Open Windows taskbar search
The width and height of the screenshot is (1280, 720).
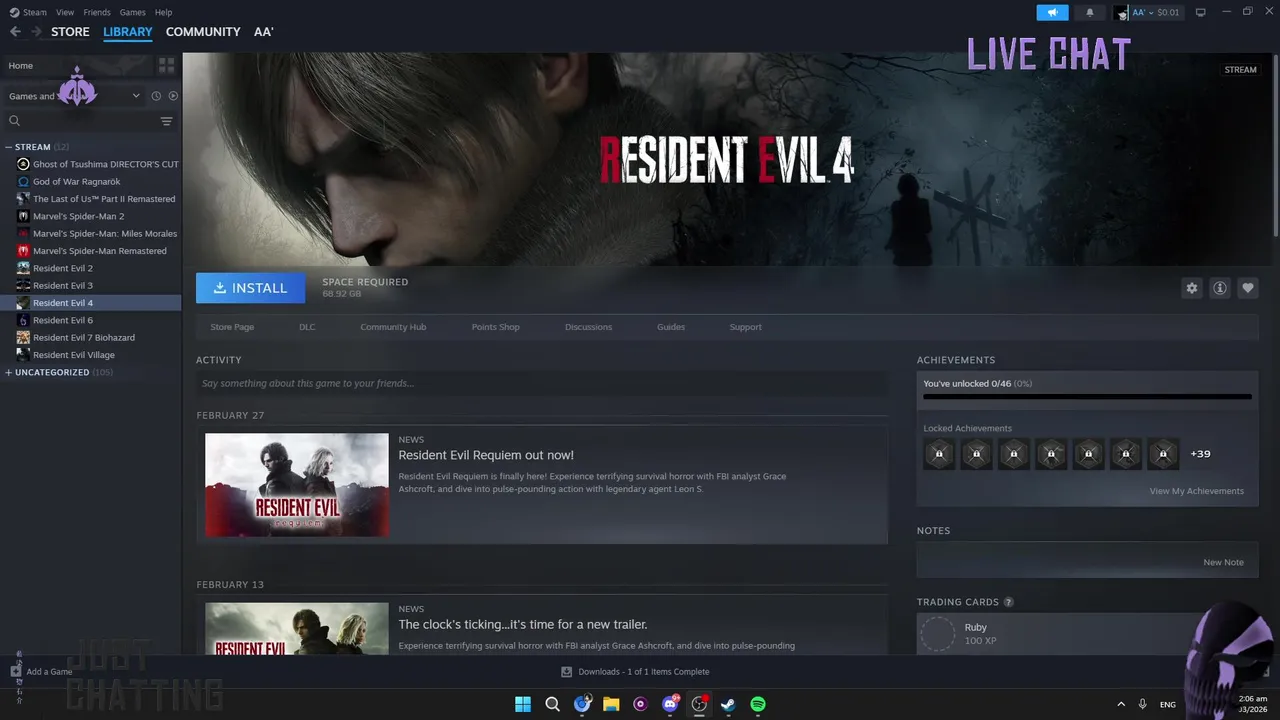pyautogui.click(x=552, y=704)
